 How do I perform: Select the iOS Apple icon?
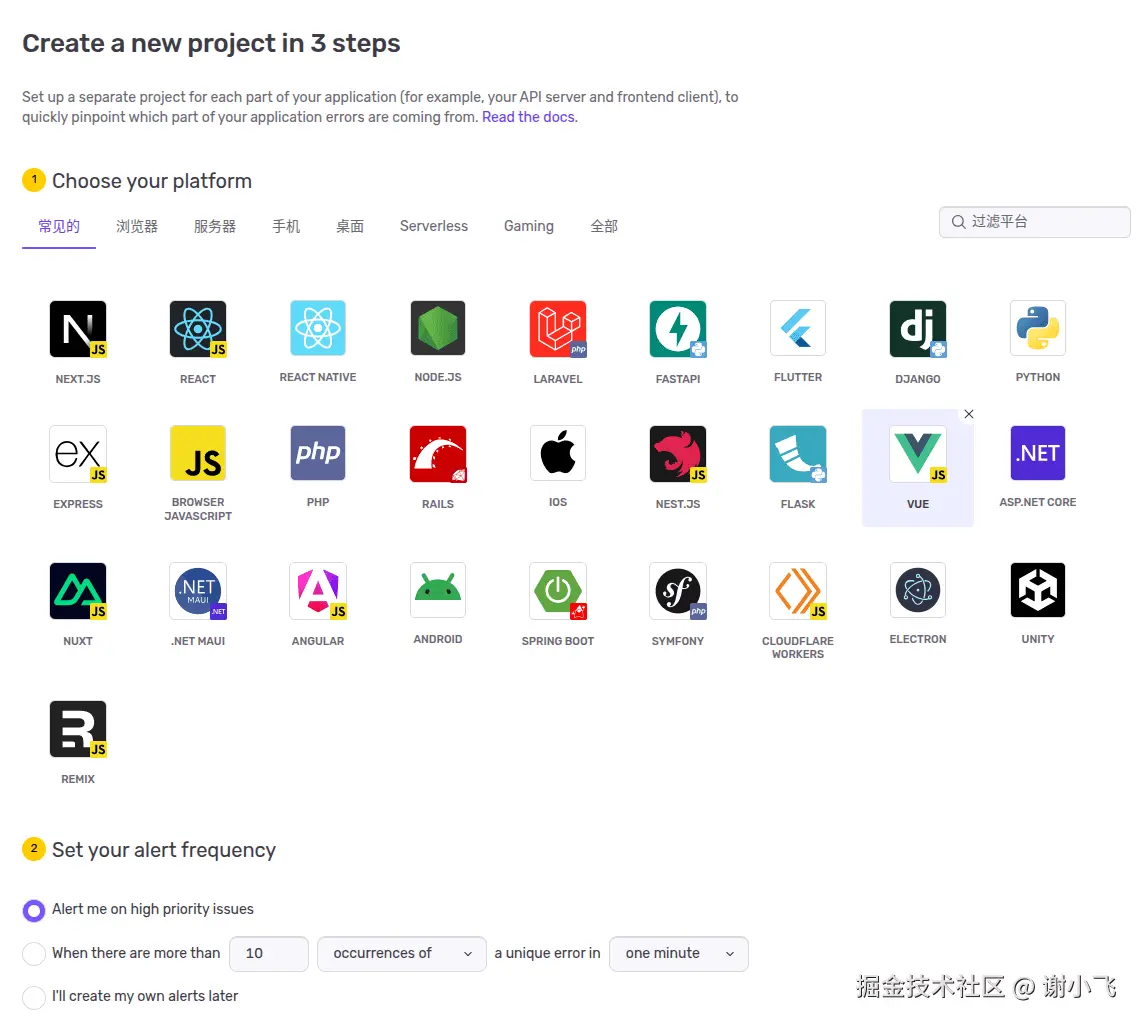[557, 452]
